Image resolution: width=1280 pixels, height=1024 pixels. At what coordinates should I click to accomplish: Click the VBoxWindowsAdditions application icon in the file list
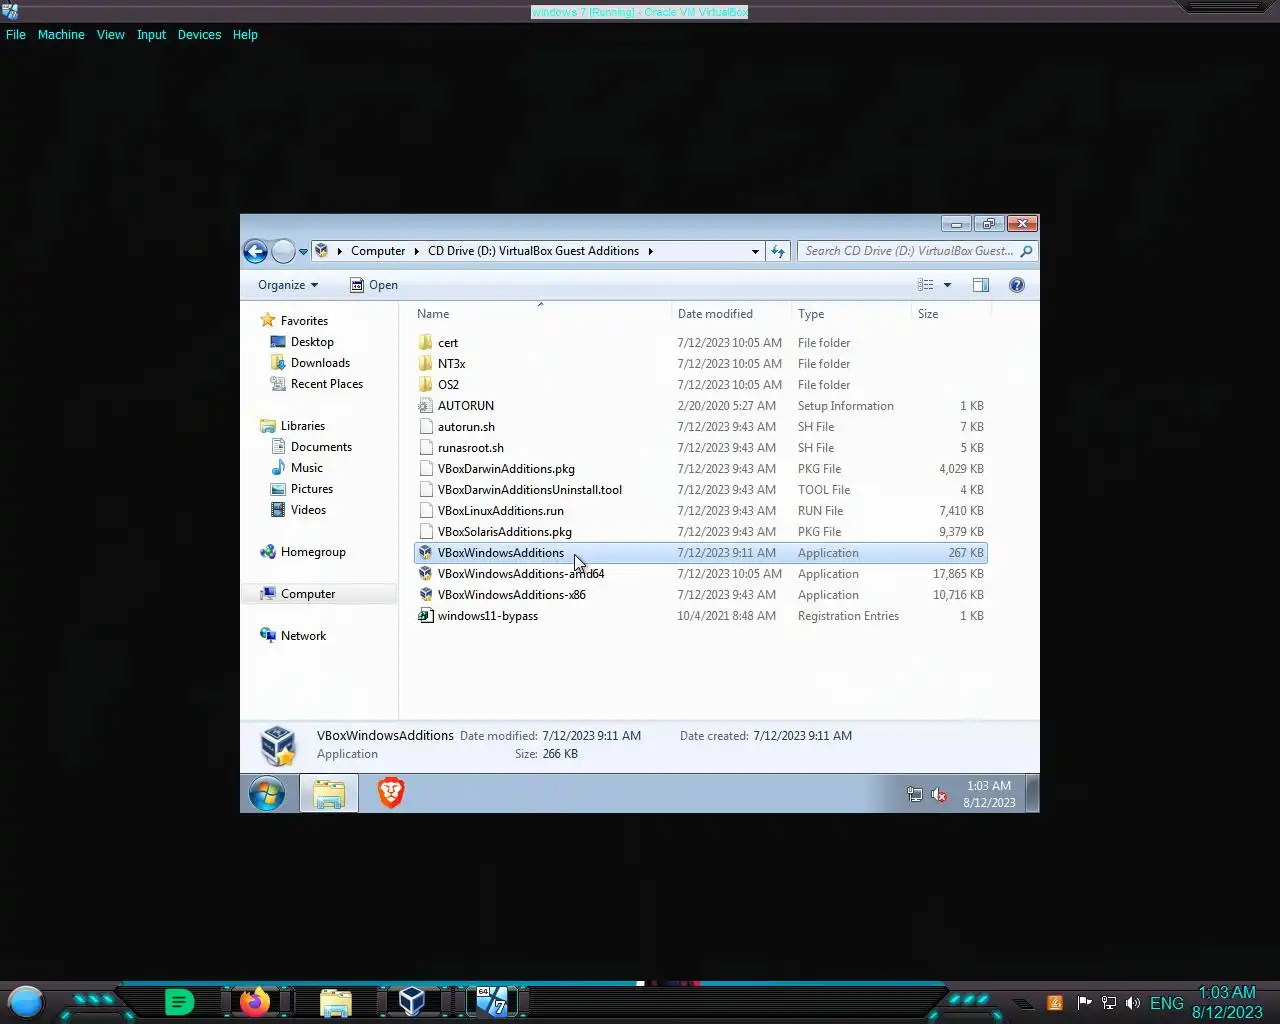pyautogui.click(x=425, y=553)
